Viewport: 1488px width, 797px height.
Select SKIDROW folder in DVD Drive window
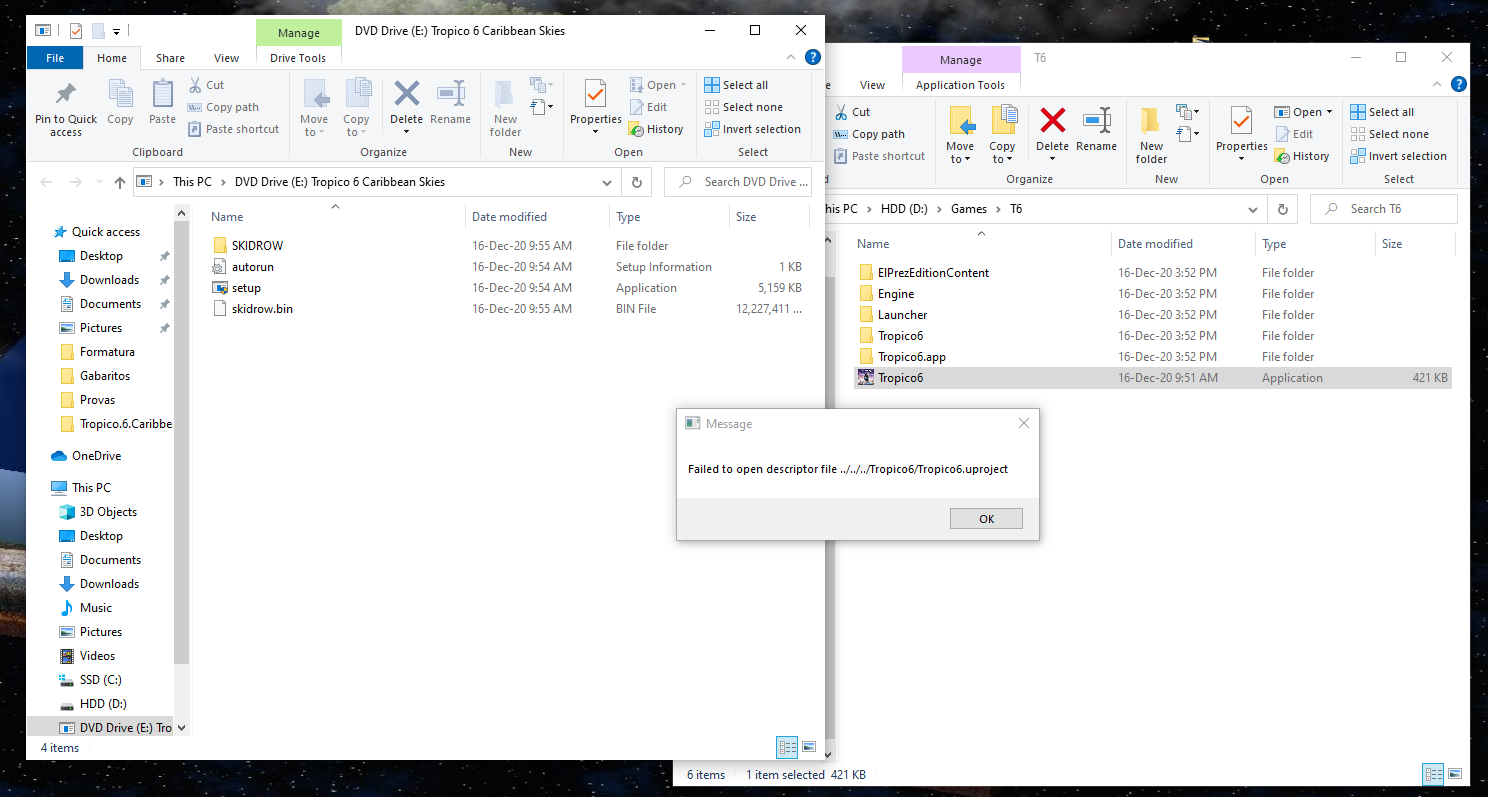tap(257, 246)
